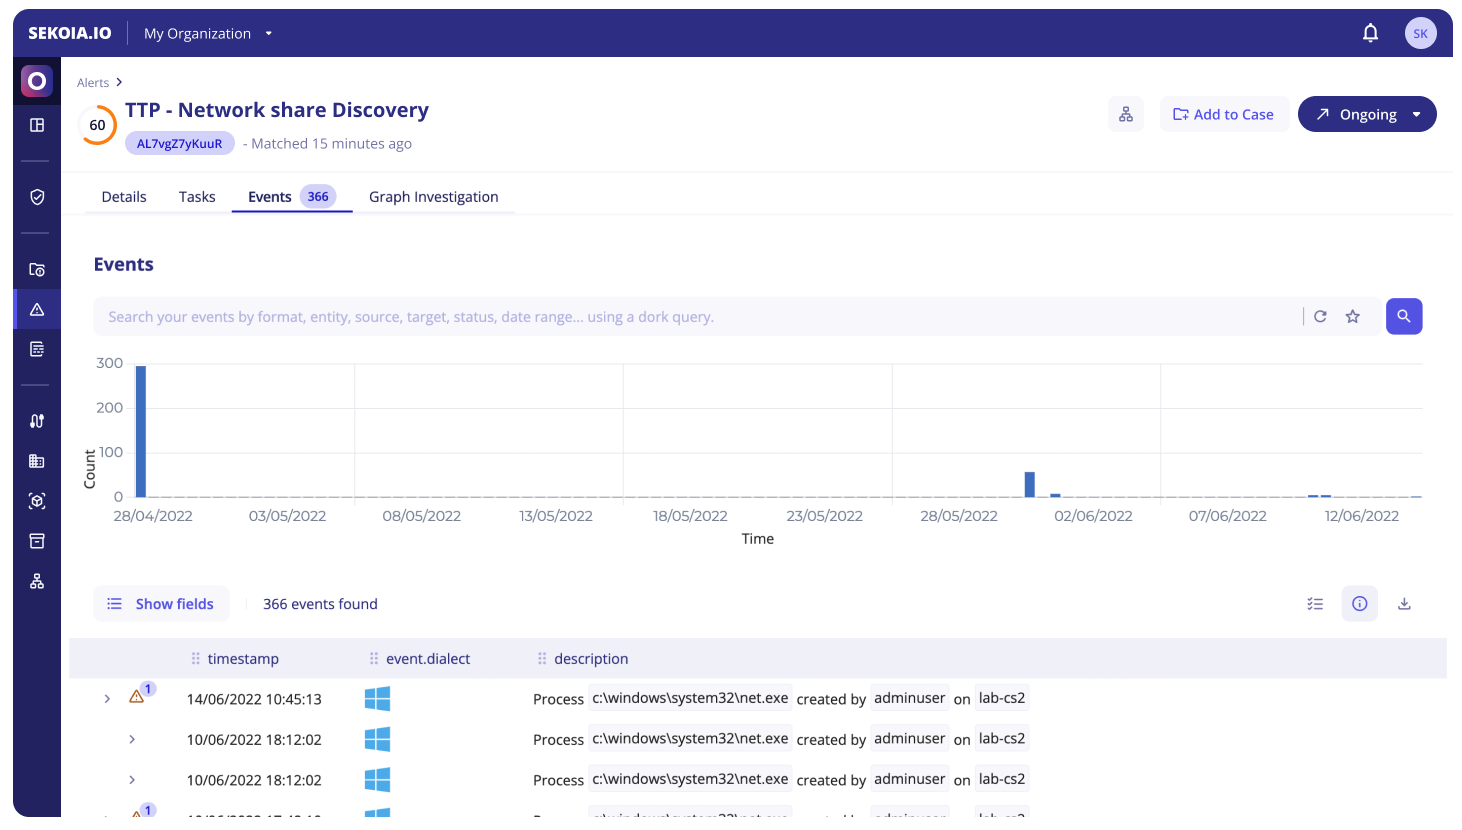This screenshot has height=830, width=1462.
Task: Click the alerts triangle sidebar icon
Action: tap(37, 310)
